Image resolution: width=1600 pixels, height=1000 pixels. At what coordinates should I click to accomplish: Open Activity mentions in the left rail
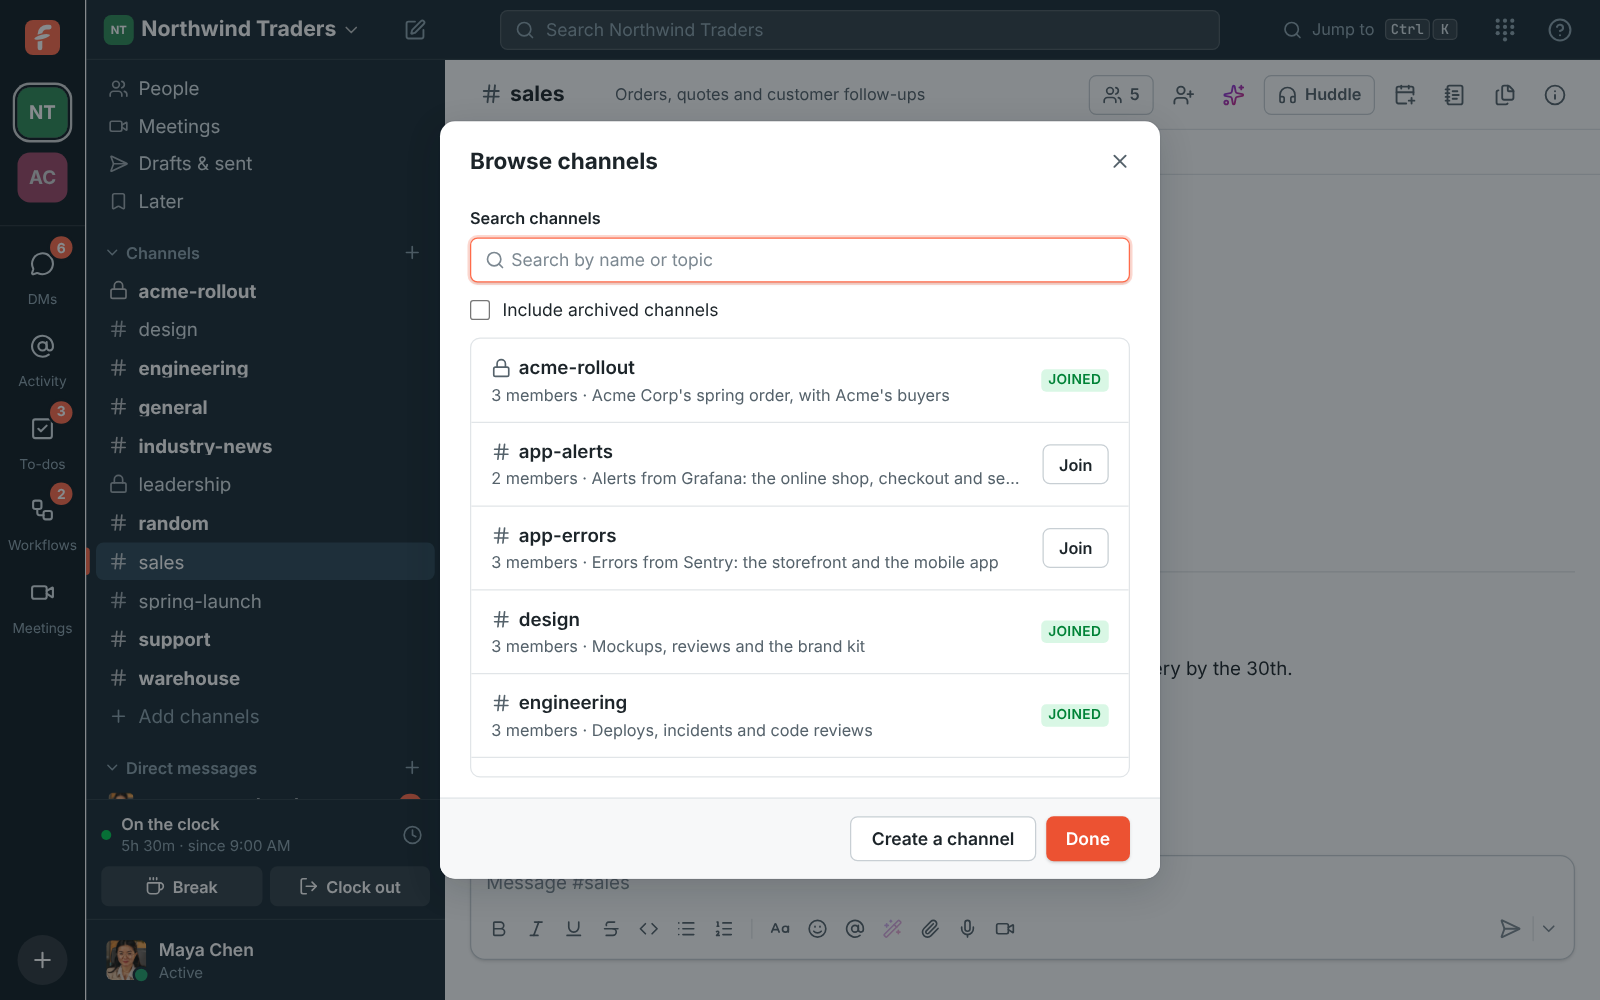[42, 358]
